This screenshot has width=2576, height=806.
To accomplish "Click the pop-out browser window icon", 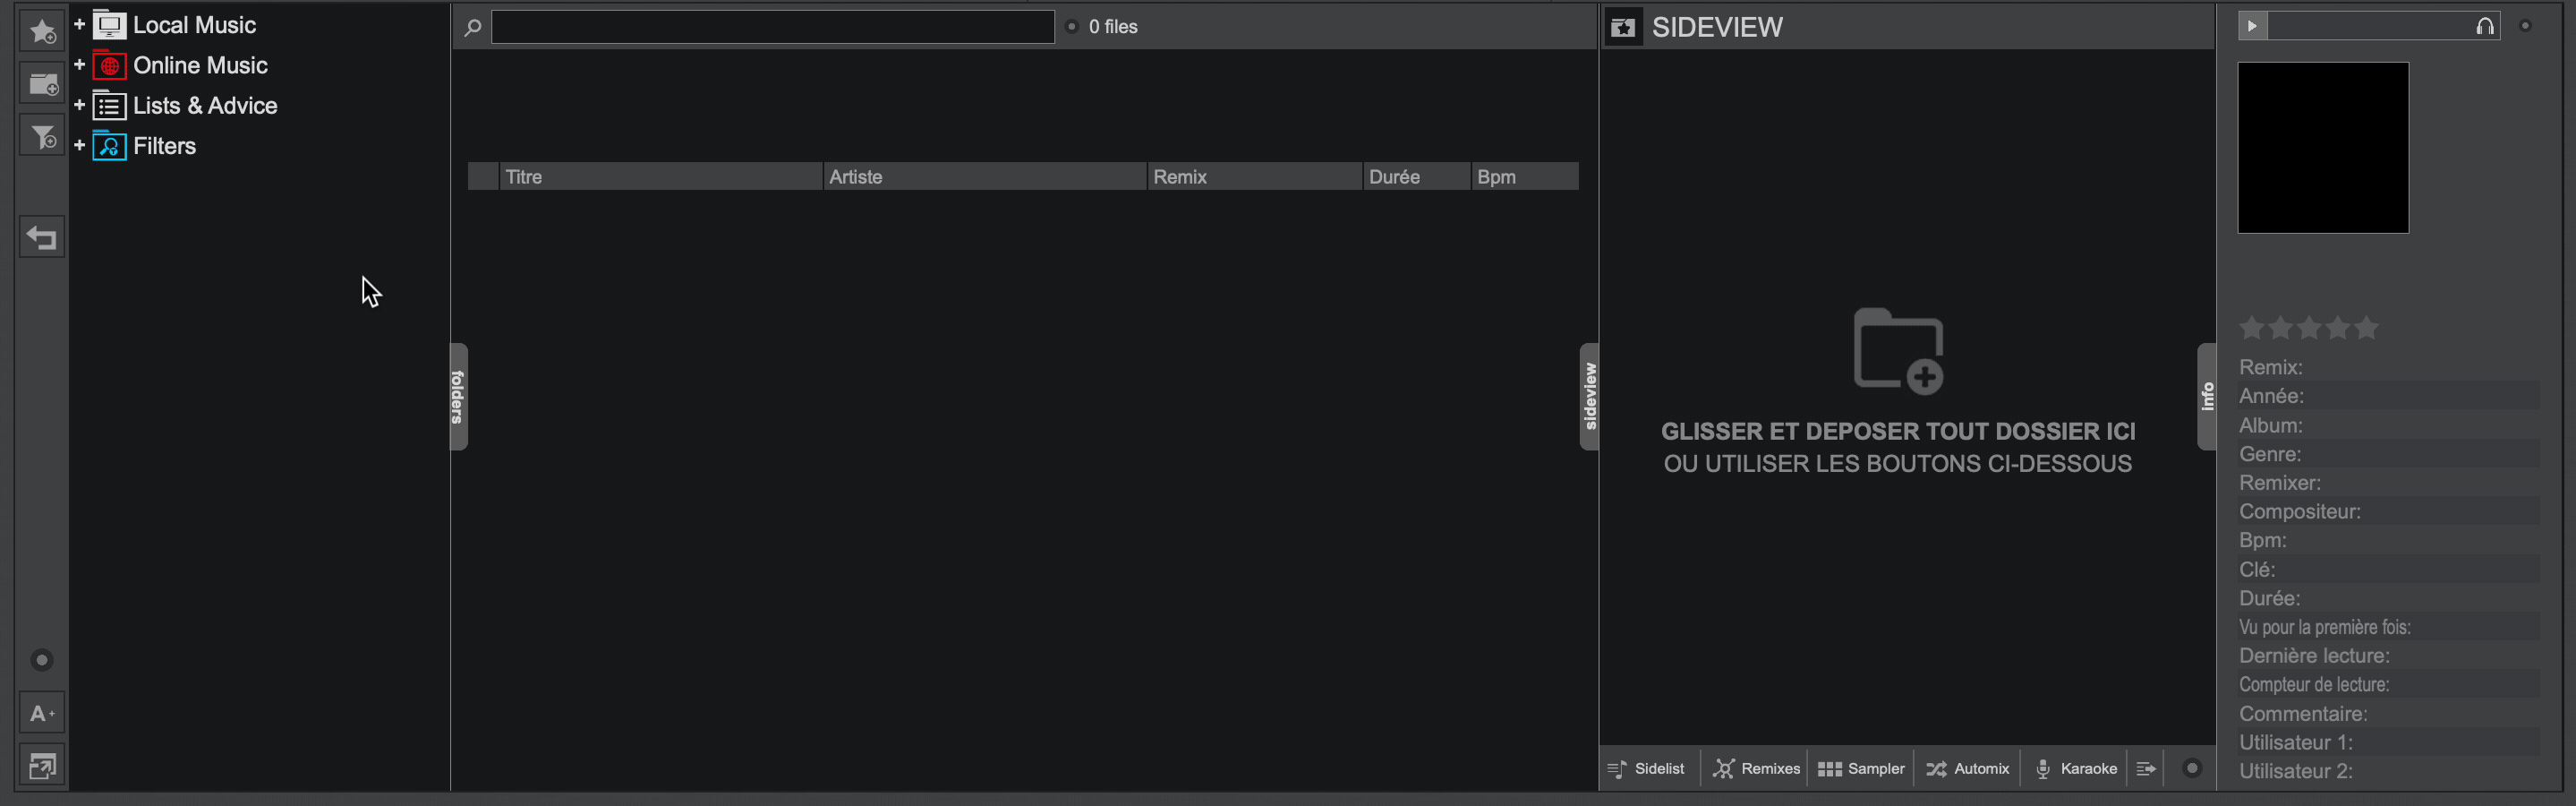I will coord(42,766).
